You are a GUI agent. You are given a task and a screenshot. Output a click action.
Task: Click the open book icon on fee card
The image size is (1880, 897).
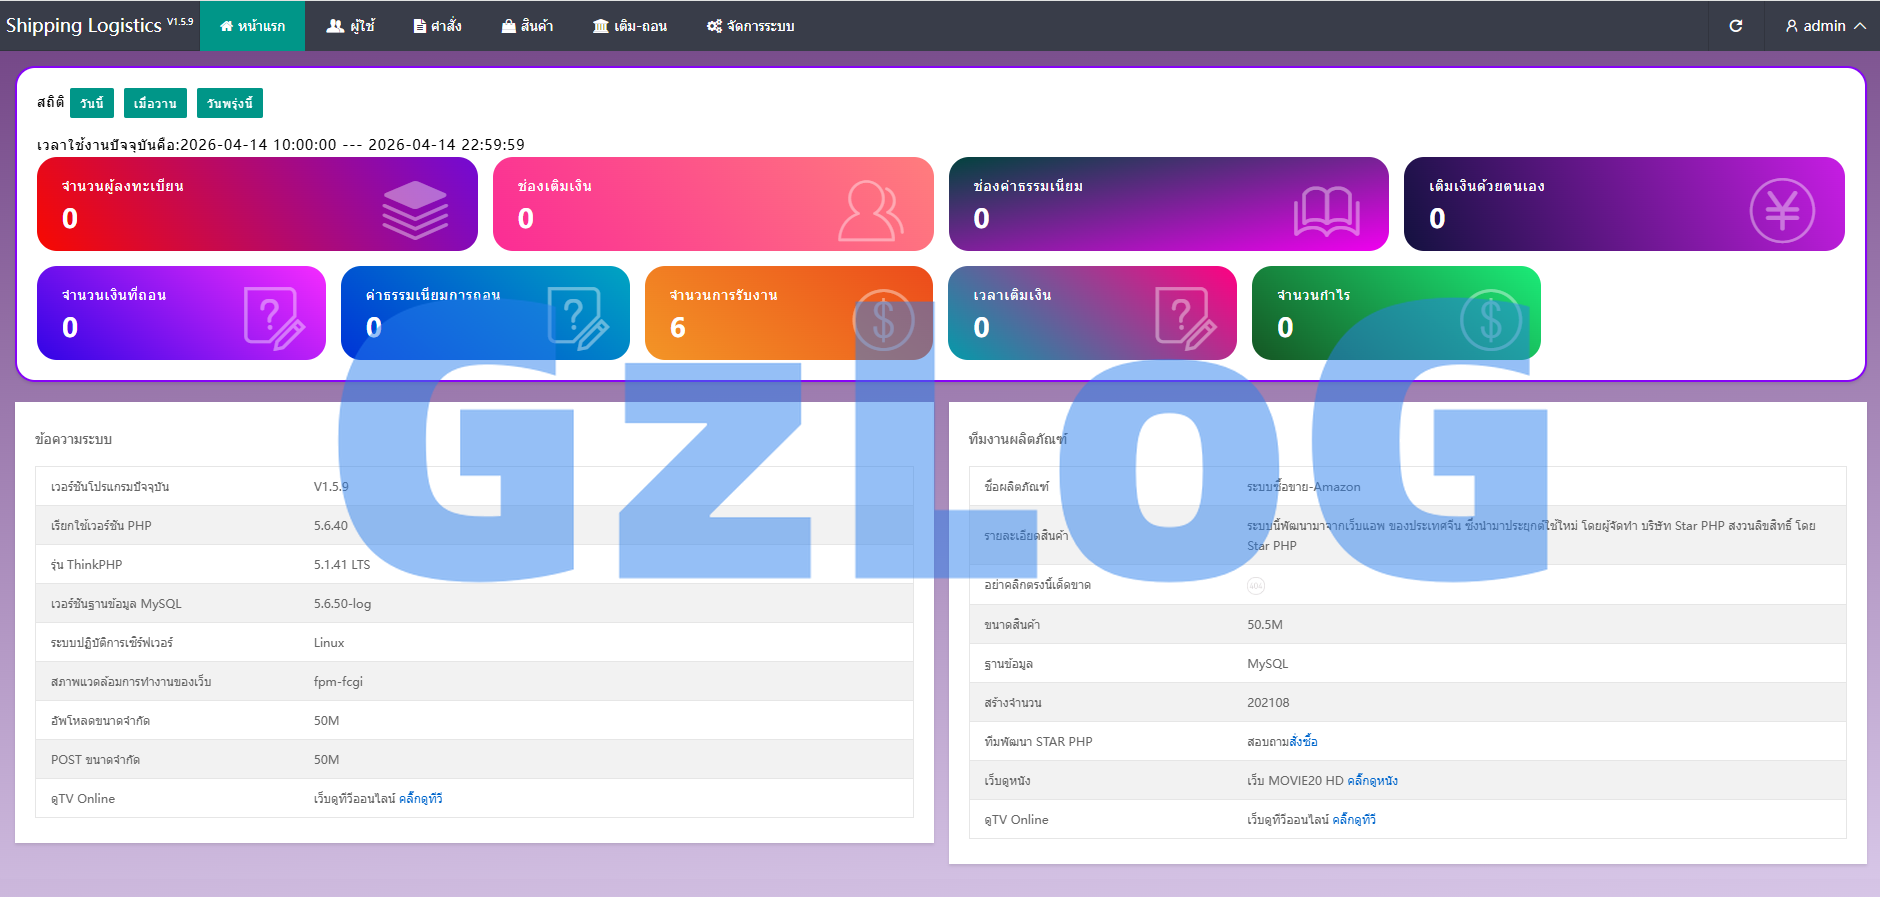1326,211
